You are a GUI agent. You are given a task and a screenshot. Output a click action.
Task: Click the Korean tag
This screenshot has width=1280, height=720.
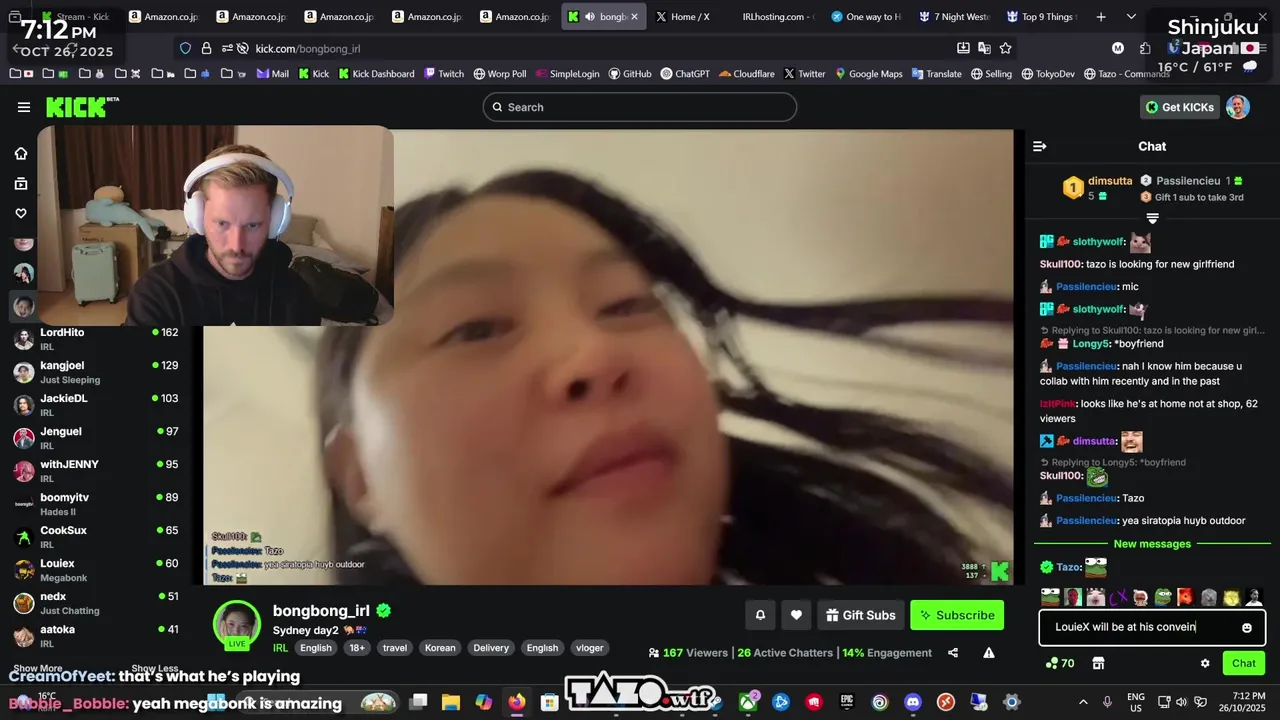440,648
